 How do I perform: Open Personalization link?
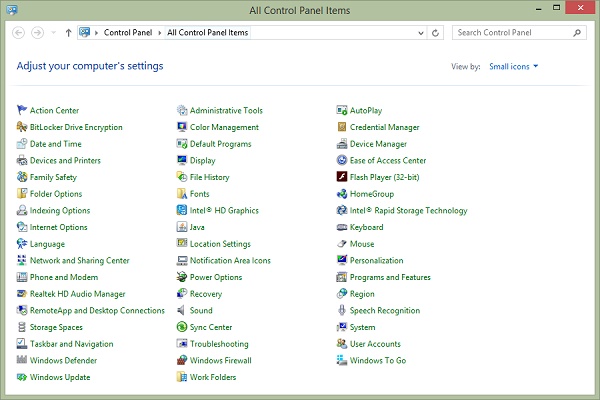[377, 260]
